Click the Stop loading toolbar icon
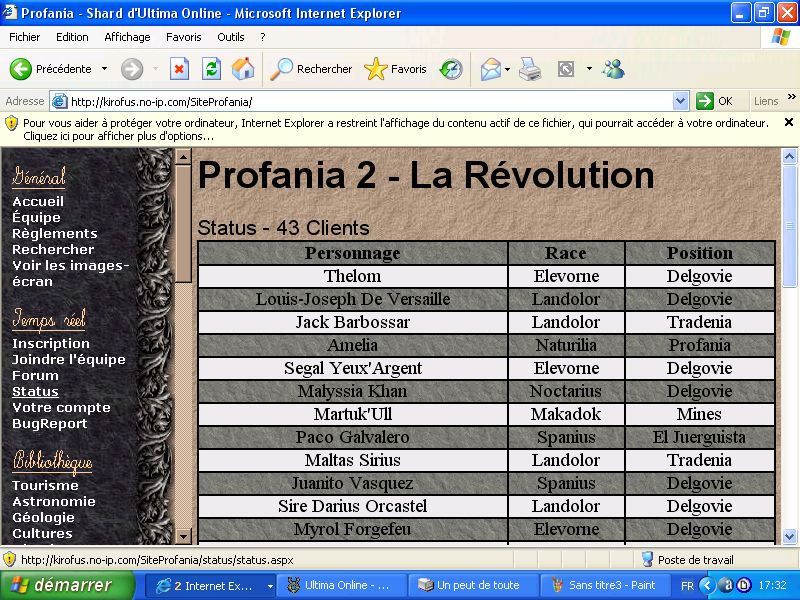800x600 pixels. [x=179, y=69]
